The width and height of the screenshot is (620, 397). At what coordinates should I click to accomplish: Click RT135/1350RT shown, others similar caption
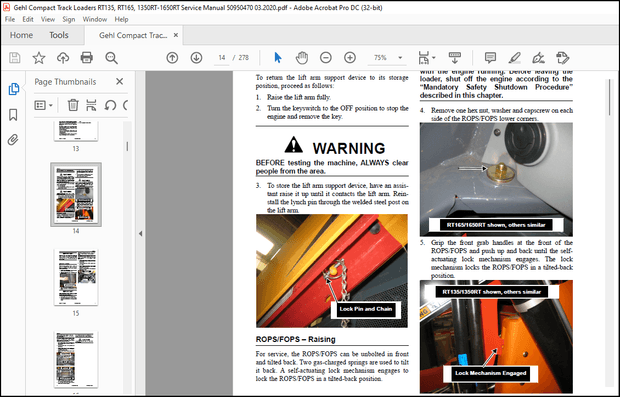pos(491,292)
